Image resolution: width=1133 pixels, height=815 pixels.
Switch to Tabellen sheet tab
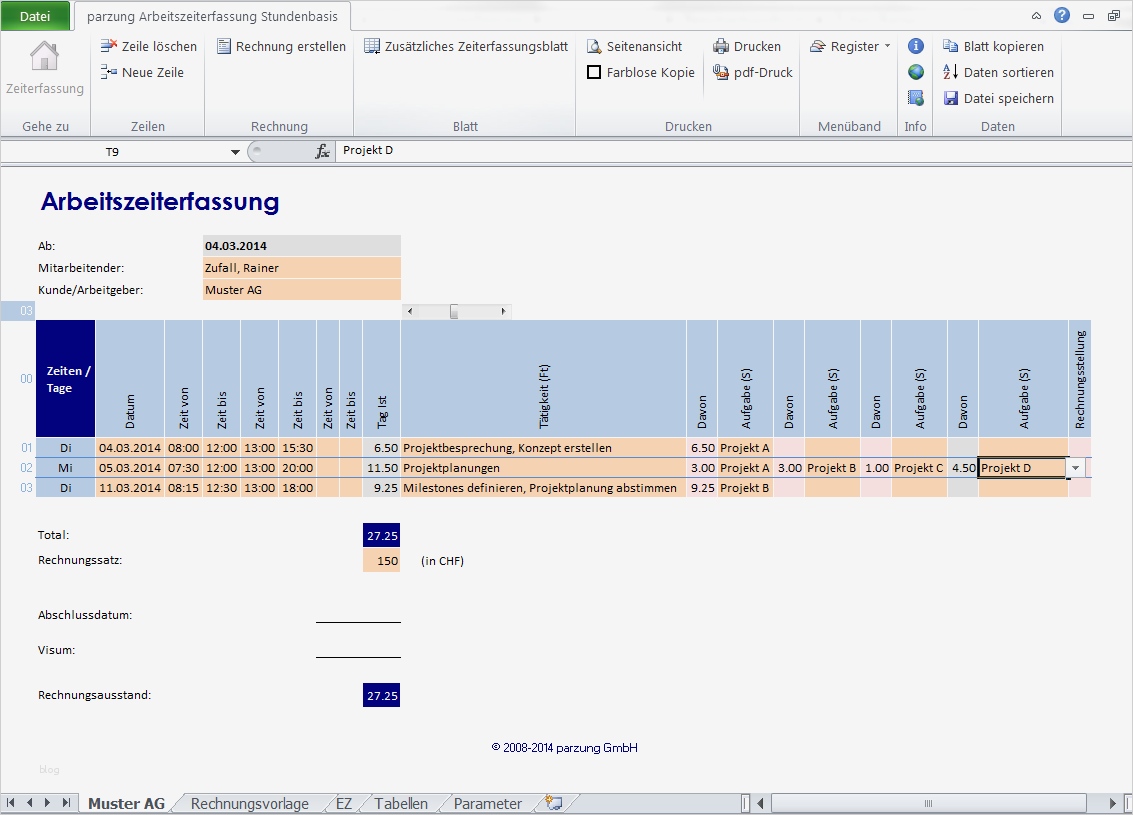(x=401, y=803)
